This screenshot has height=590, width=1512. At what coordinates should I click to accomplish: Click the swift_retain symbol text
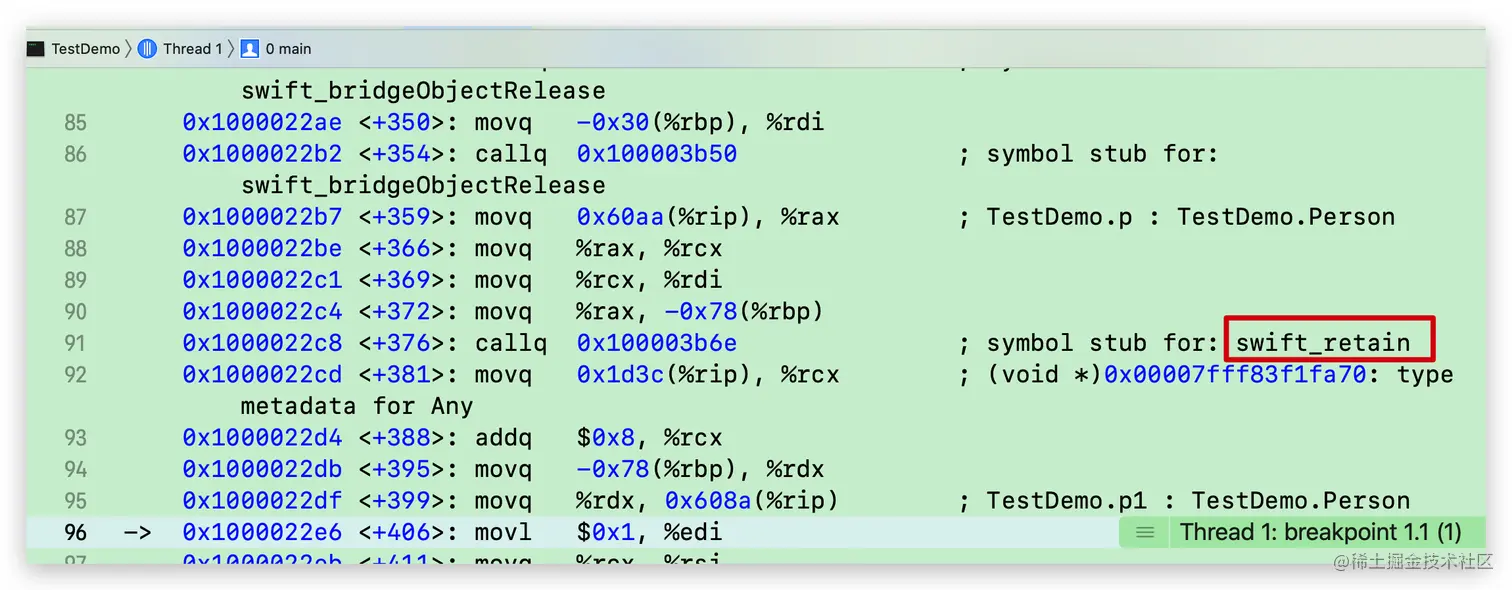tap(1323, 343)
